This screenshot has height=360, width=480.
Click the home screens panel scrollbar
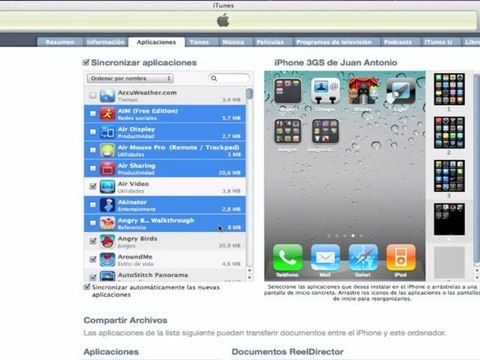coord(477,168)
